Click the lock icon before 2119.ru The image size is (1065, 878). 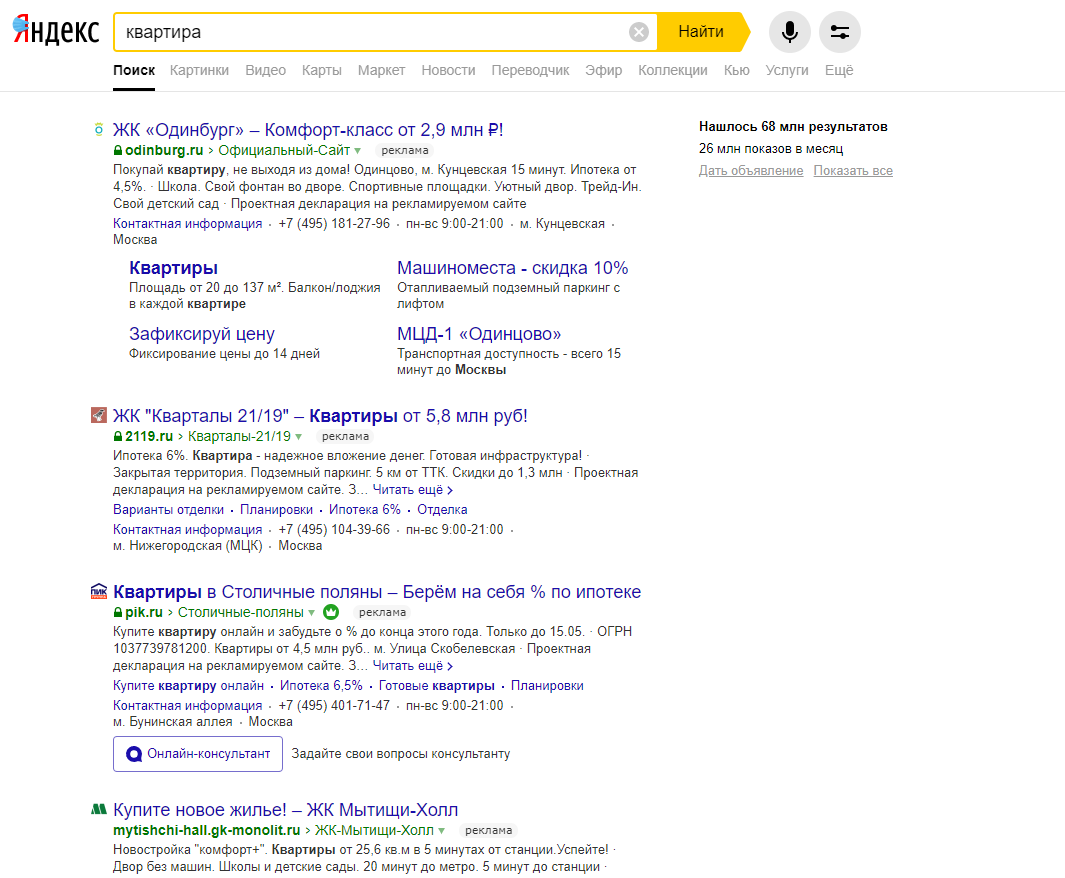(x=118, y=436)
